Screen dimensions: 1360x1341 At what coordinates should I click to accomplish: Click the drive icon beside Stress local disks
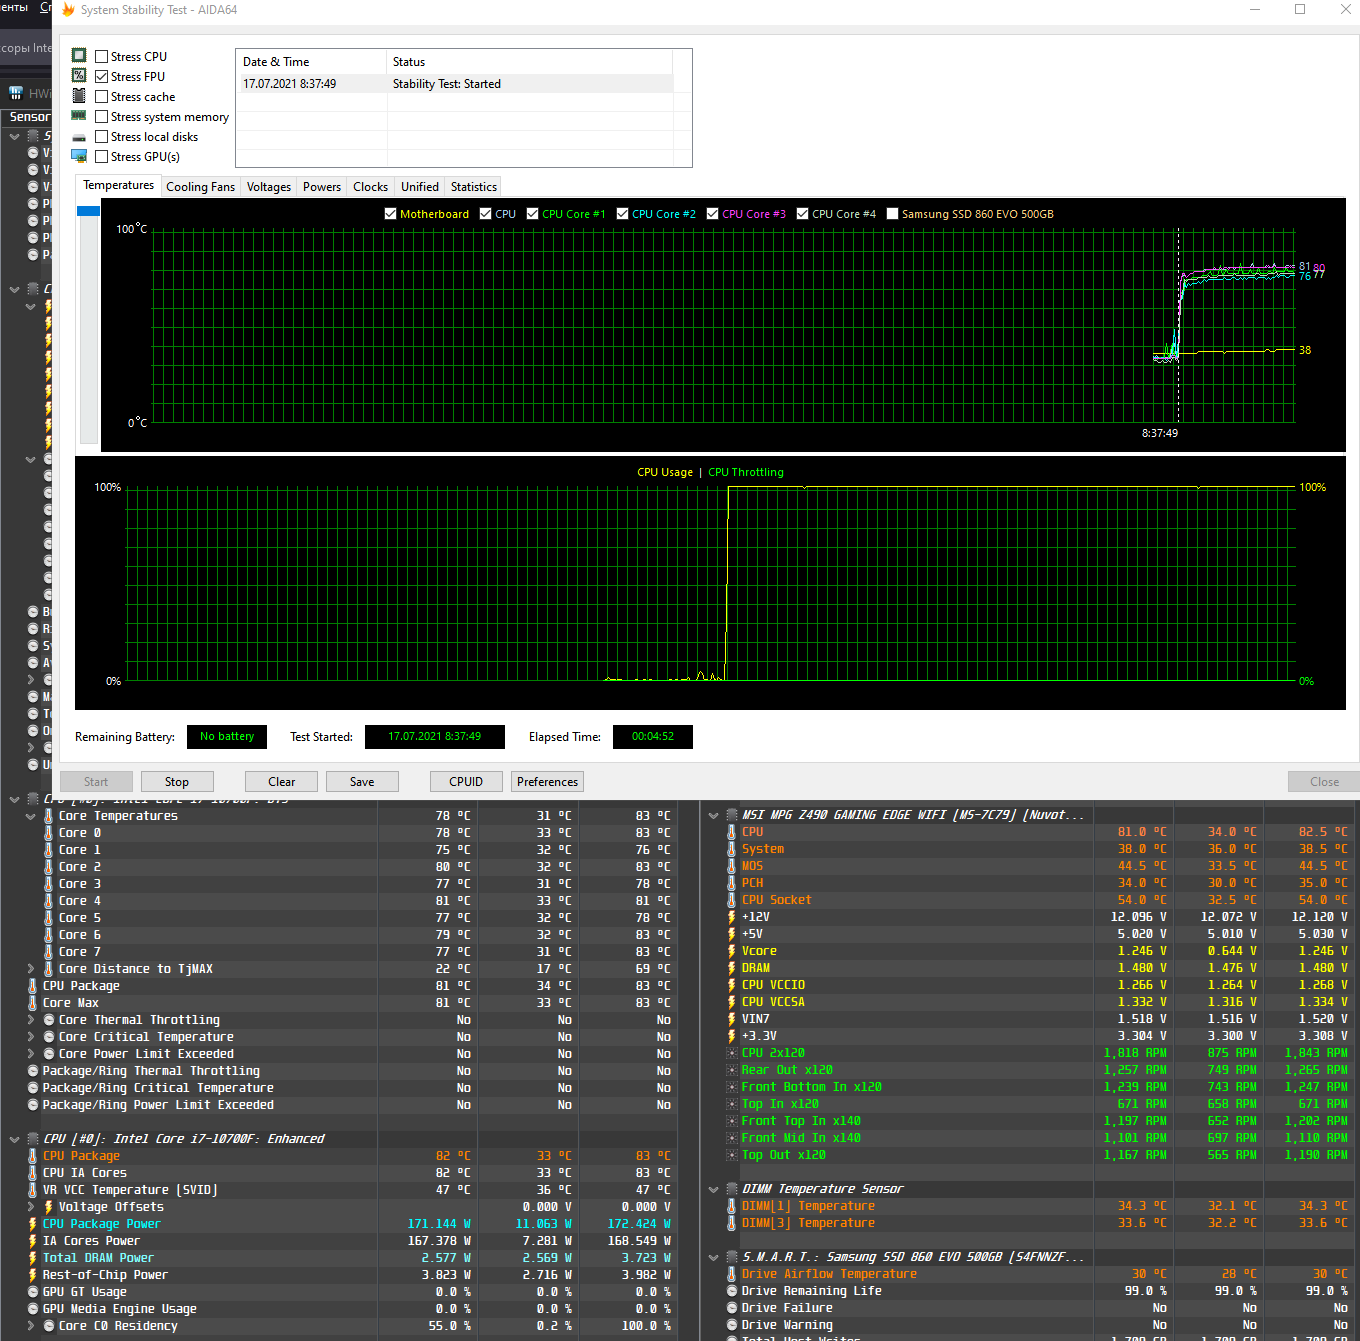coord(79,137)
